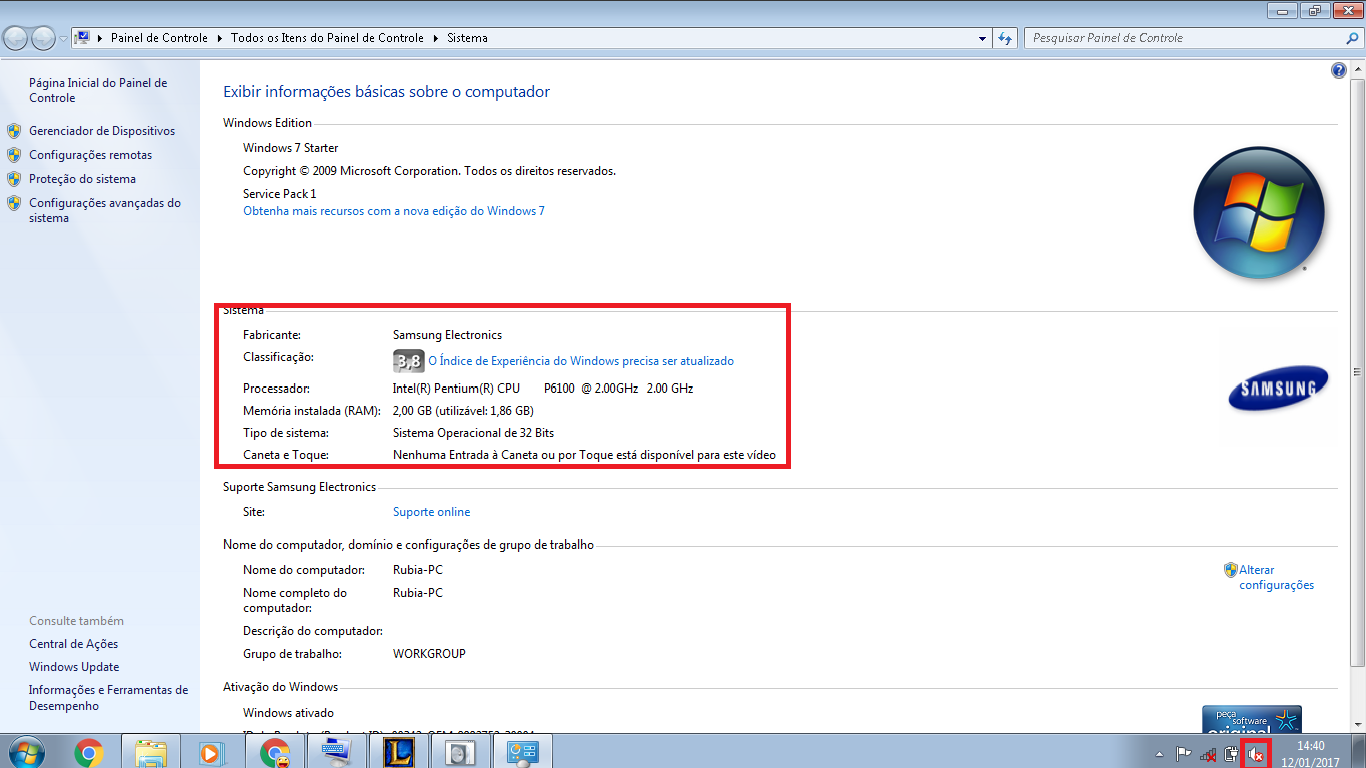1366x768 pixels.
Task: Open Informações e Ferramentas de Desempenho
Action: tap(108, 698)
